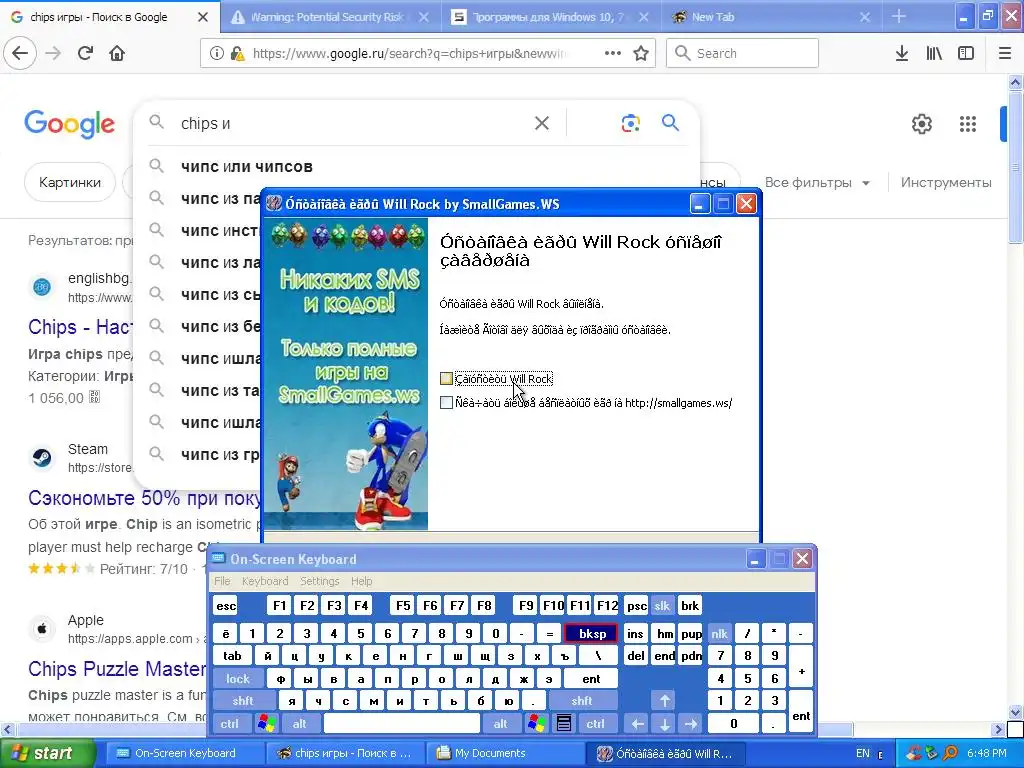Image resolution: width=1024 pixels, height=768 pixels.
Task: Bookmark this page with the star
Action: point(641,53)
